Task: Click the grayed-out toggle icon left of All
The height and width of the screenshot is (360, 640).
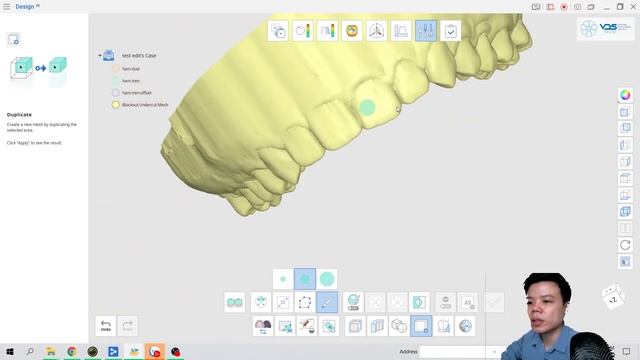Action: (446, 302)
